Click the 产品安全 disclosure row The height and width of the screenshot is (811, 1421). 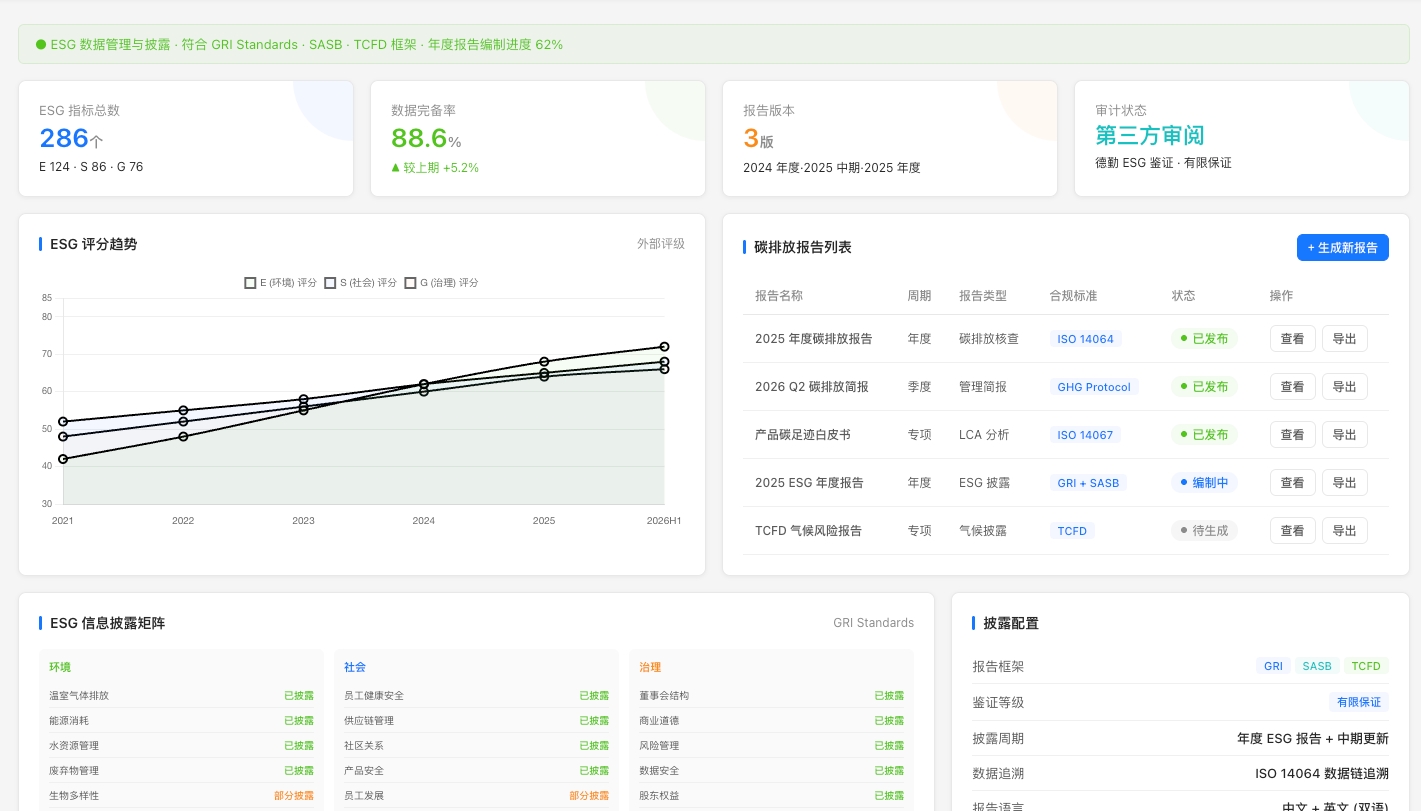(476, 770)
